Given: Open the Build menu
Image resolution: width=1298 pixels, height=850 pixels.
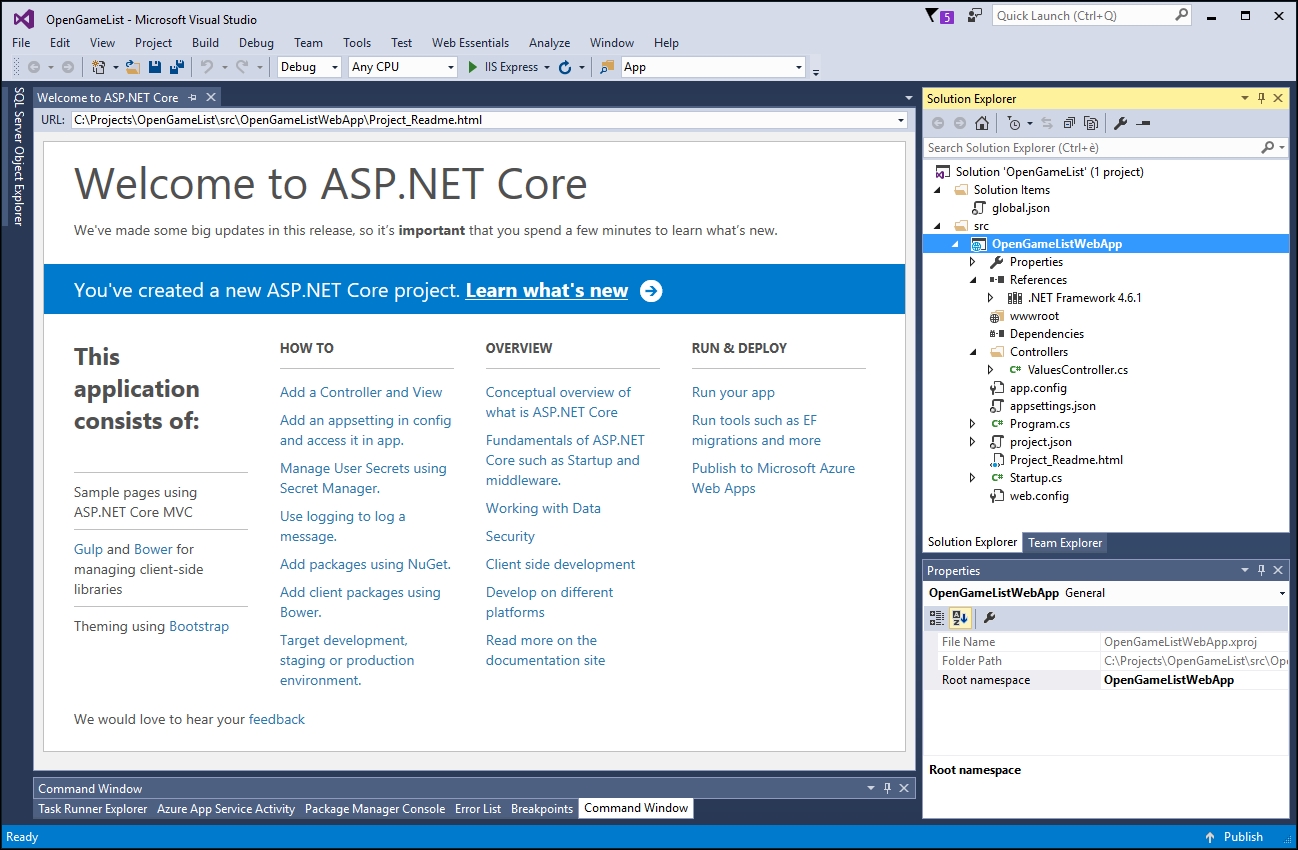Looking at the screenshot, I should point(205,43).
